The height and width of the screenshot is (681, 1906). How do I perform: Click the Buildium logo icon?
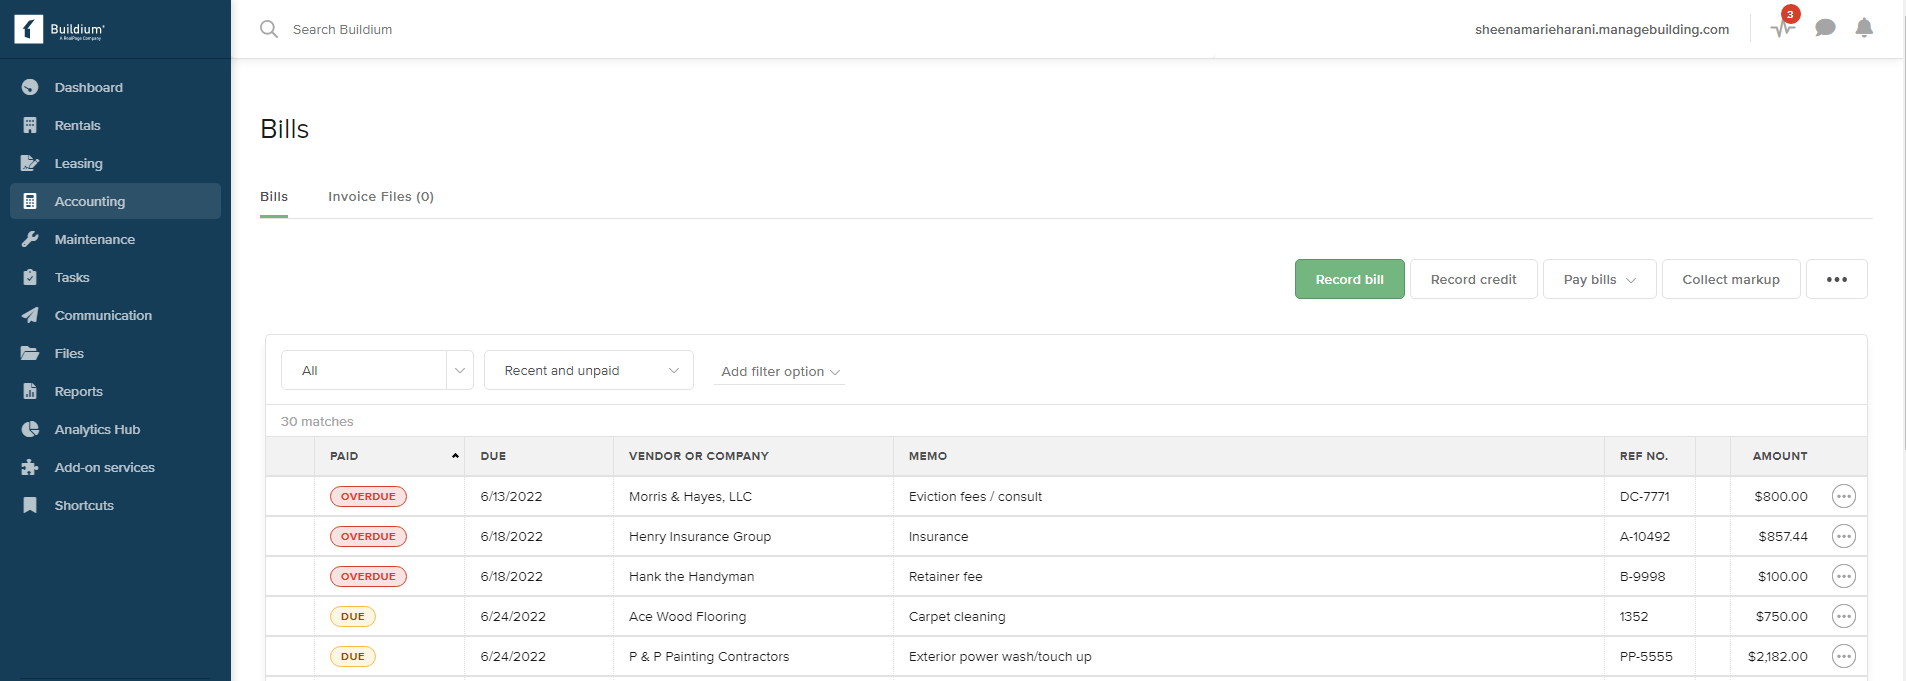point(29,29)
